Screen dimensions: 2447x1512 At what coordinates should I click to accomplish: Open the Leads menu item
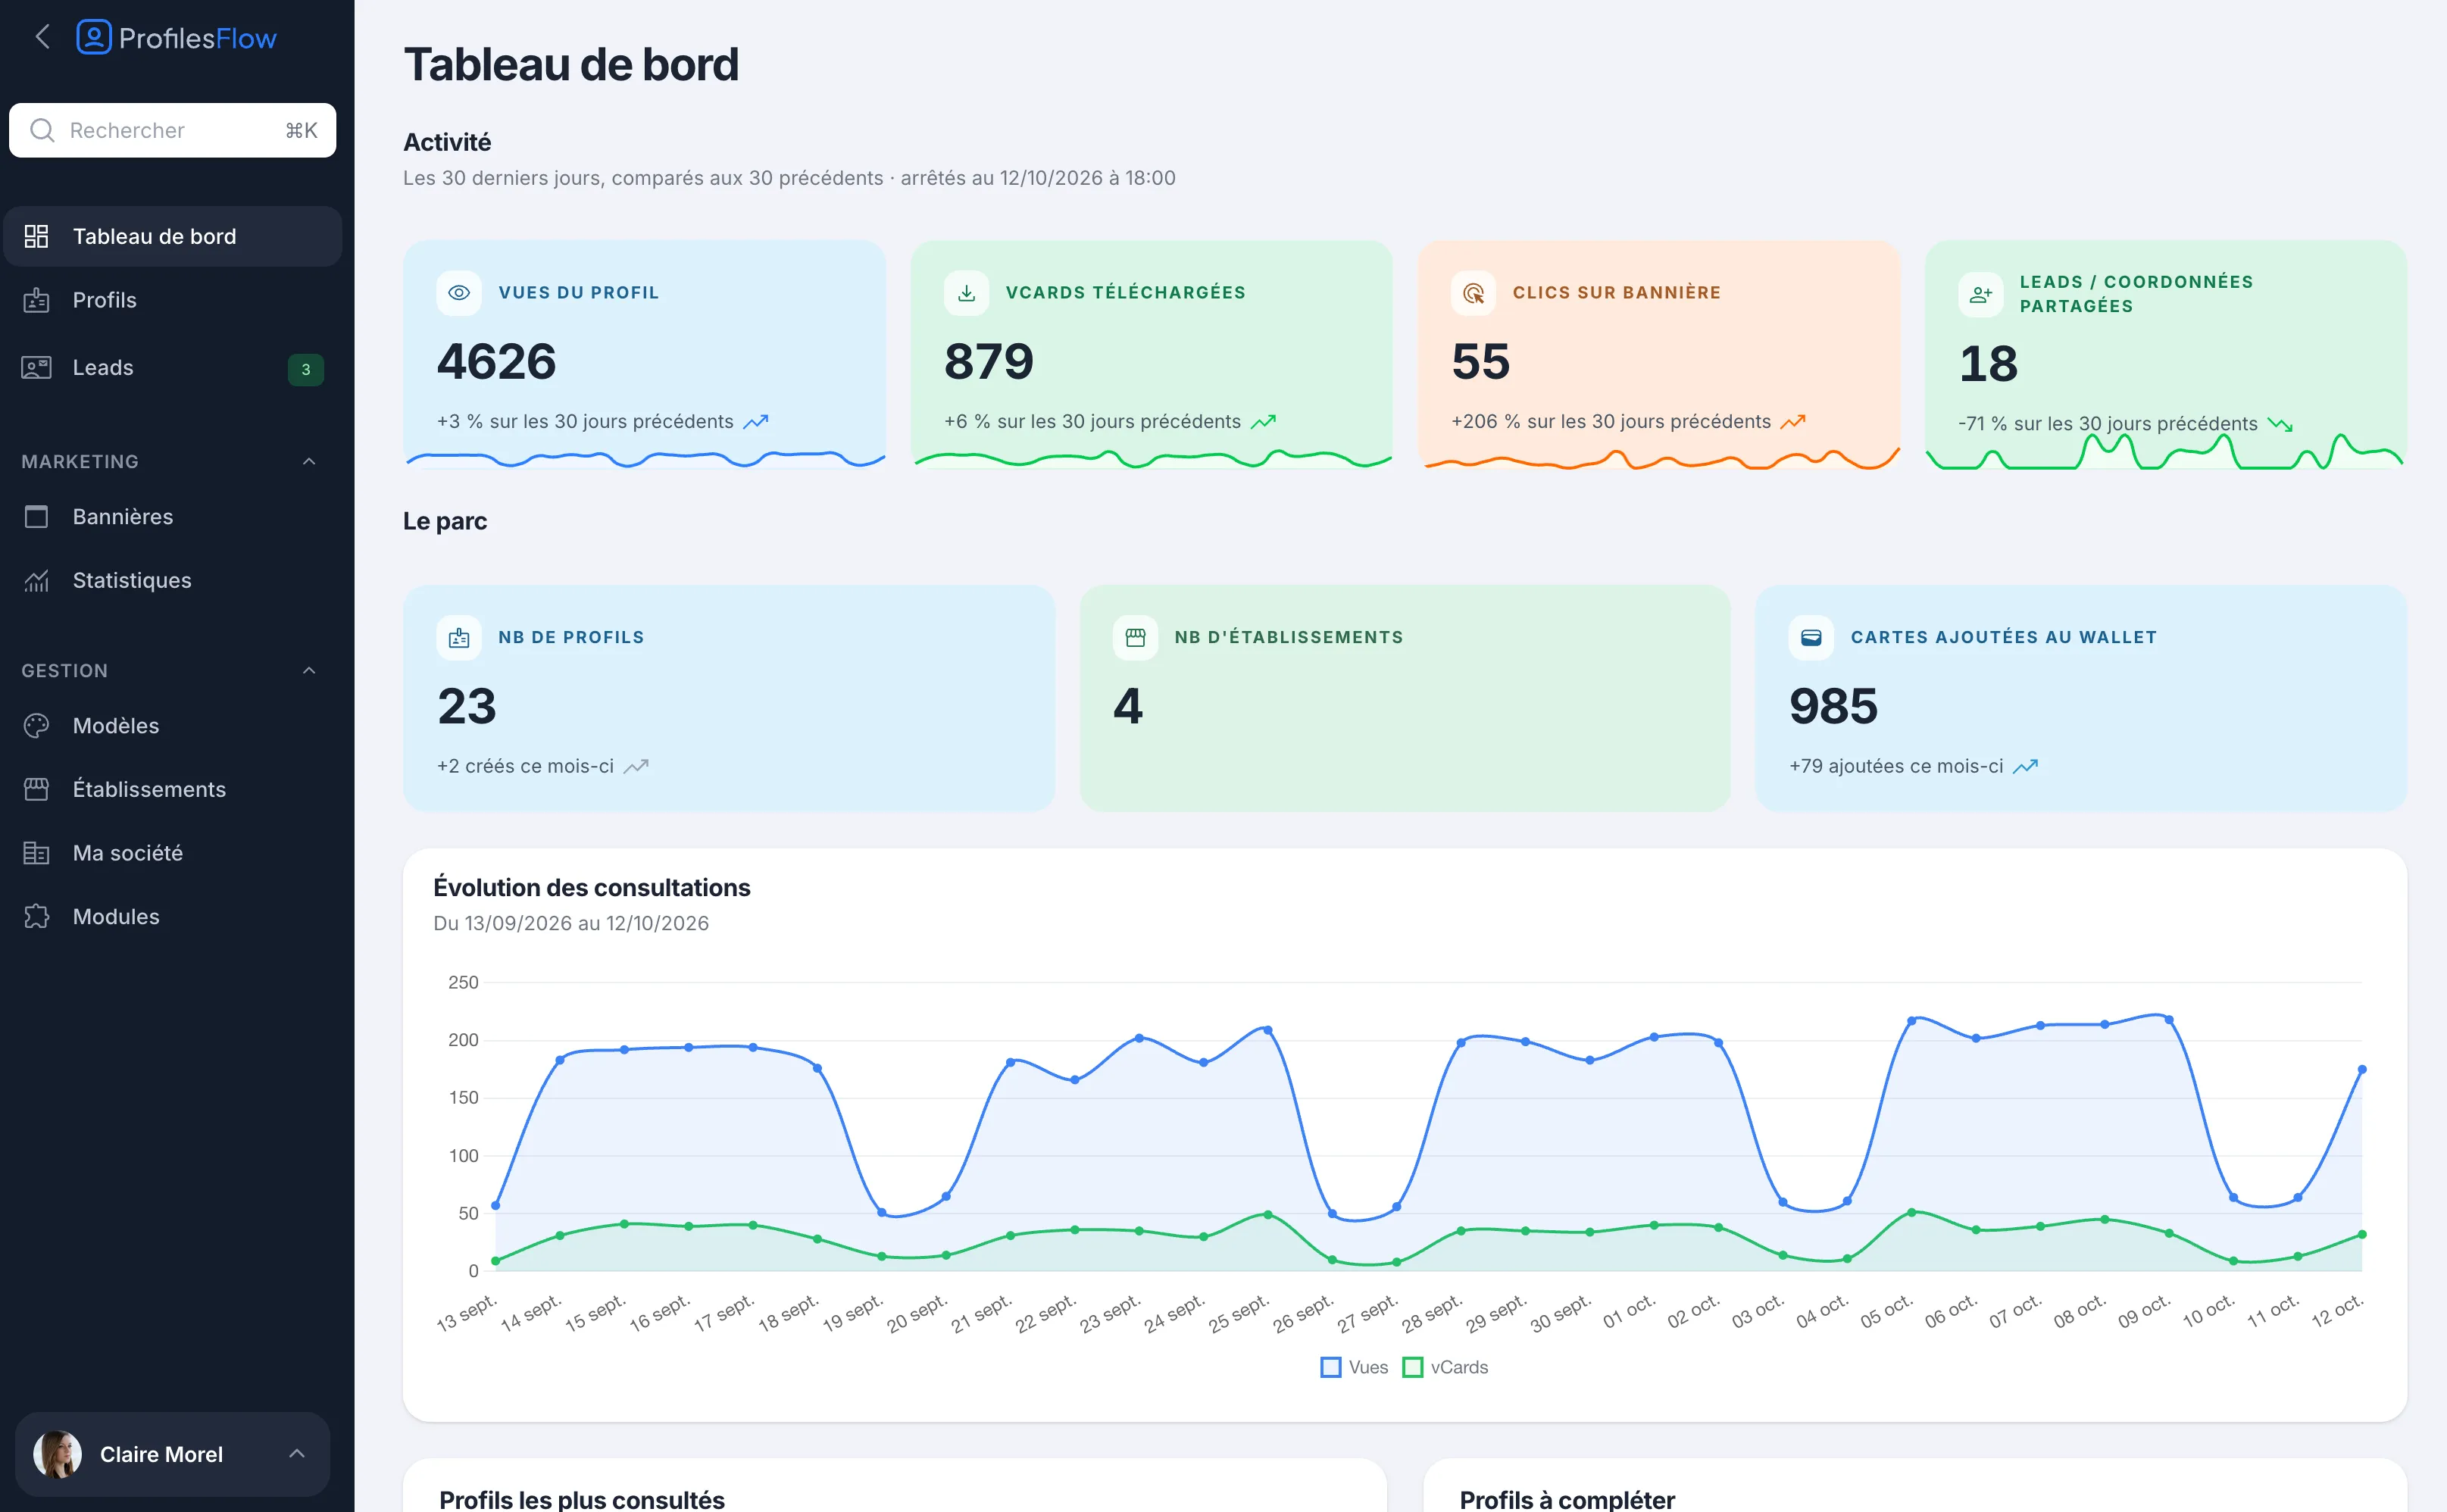click(172, 367)
